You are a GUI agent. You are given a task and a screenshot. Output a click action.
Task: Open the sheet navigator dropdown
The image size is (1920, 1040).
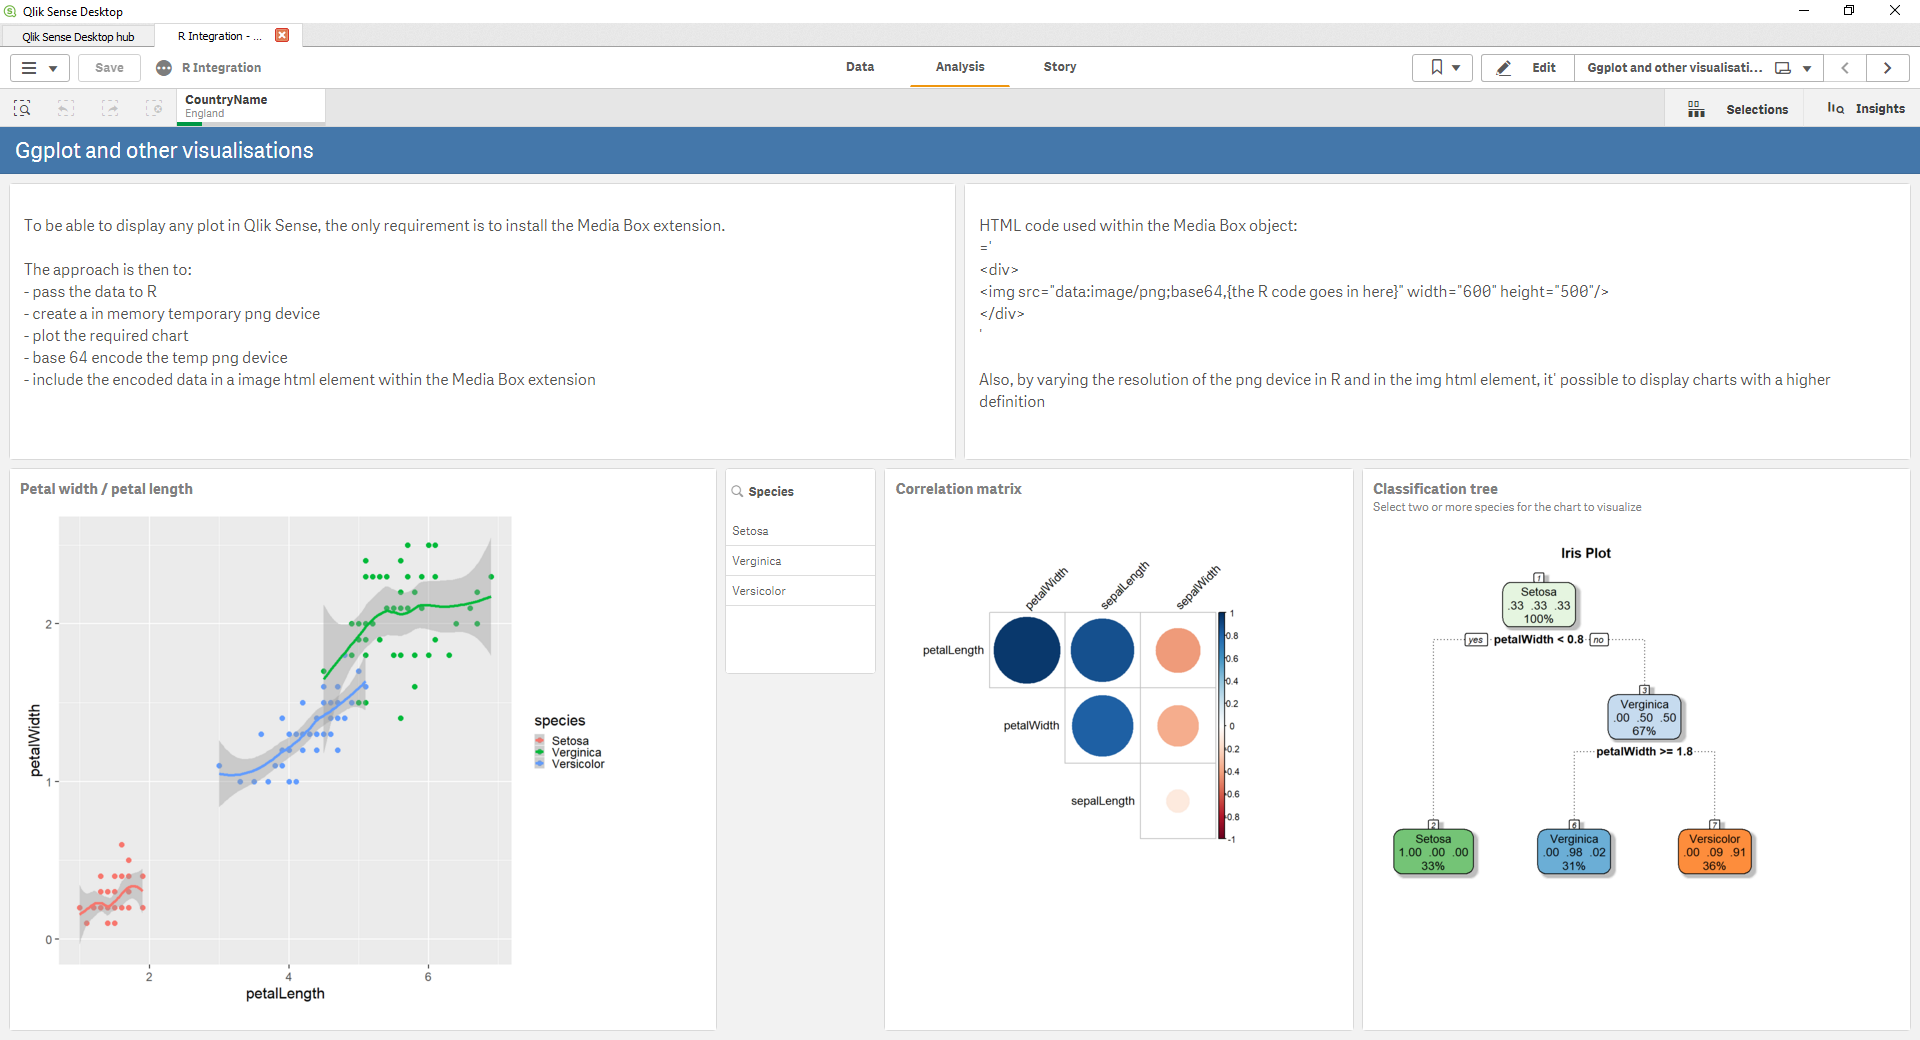click(x=1804, y=67)
